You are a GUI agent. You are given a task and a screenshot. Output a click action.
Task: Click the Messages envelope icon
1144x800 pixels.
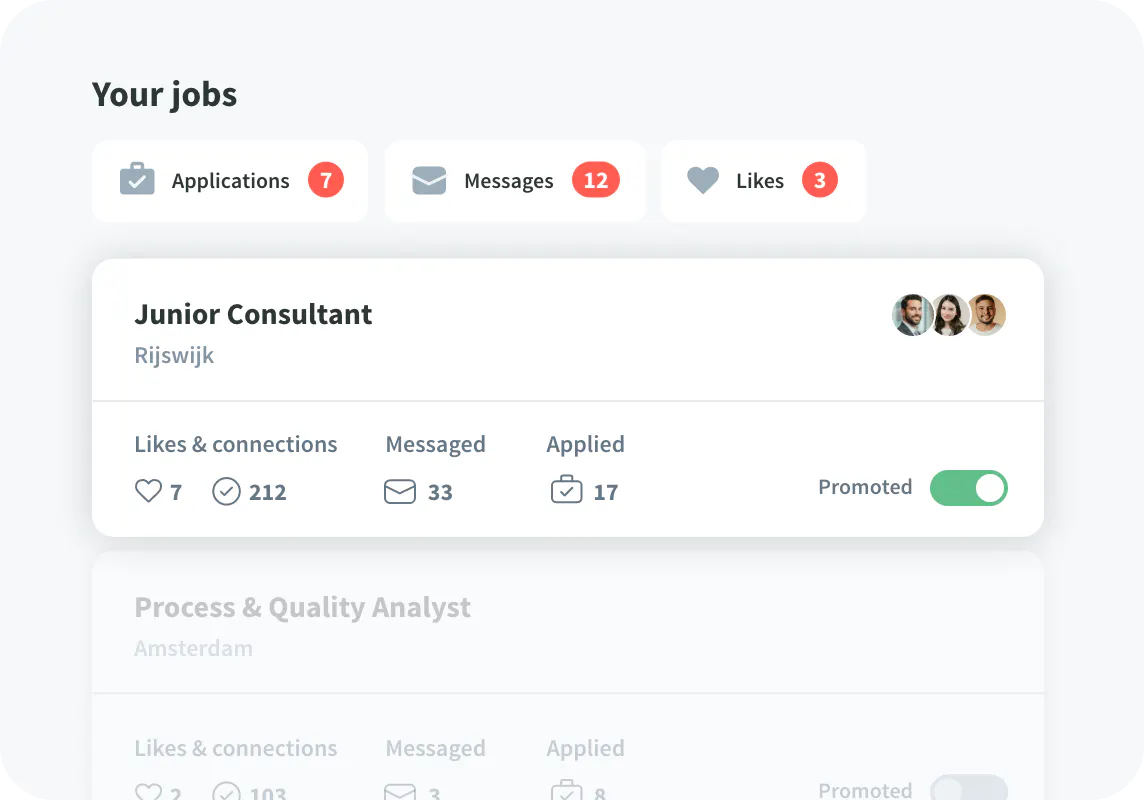click(x=429, y=180)
